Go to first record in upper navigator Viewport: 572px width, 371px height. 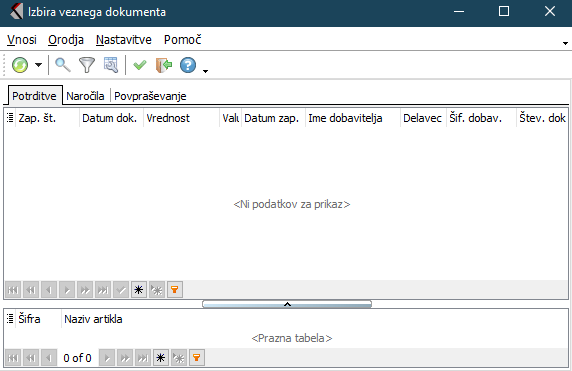13,290
